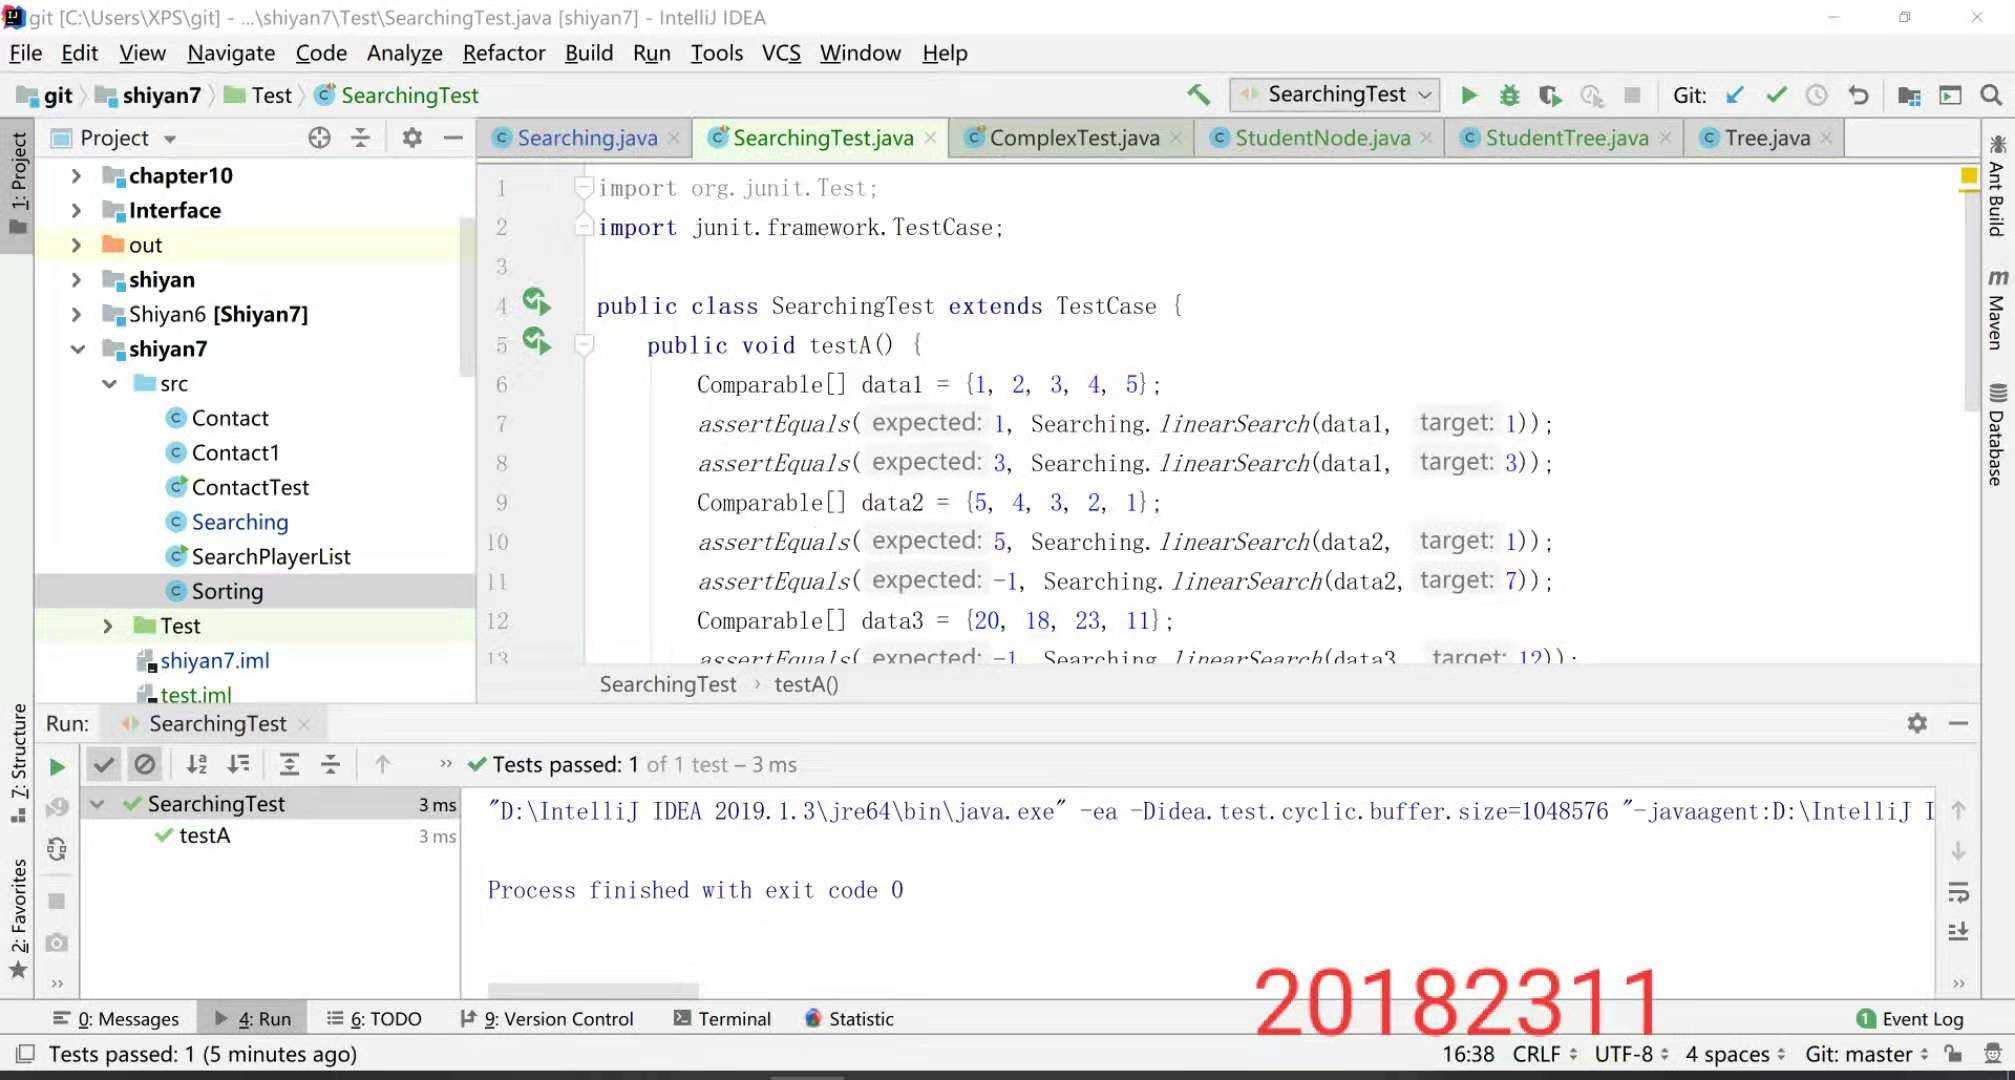Collapse the shiyan7 module
This screenshot has width=2015, height=1080.
pos(77,349)
